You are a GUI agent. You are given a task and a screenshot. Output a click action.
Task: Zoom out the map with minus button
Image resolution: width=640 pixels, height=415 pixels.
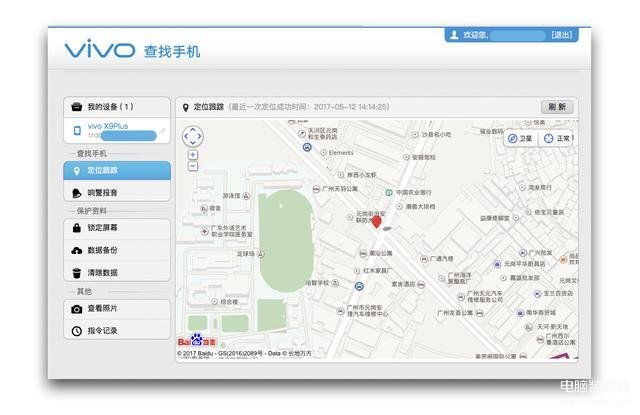click(193, 166)
